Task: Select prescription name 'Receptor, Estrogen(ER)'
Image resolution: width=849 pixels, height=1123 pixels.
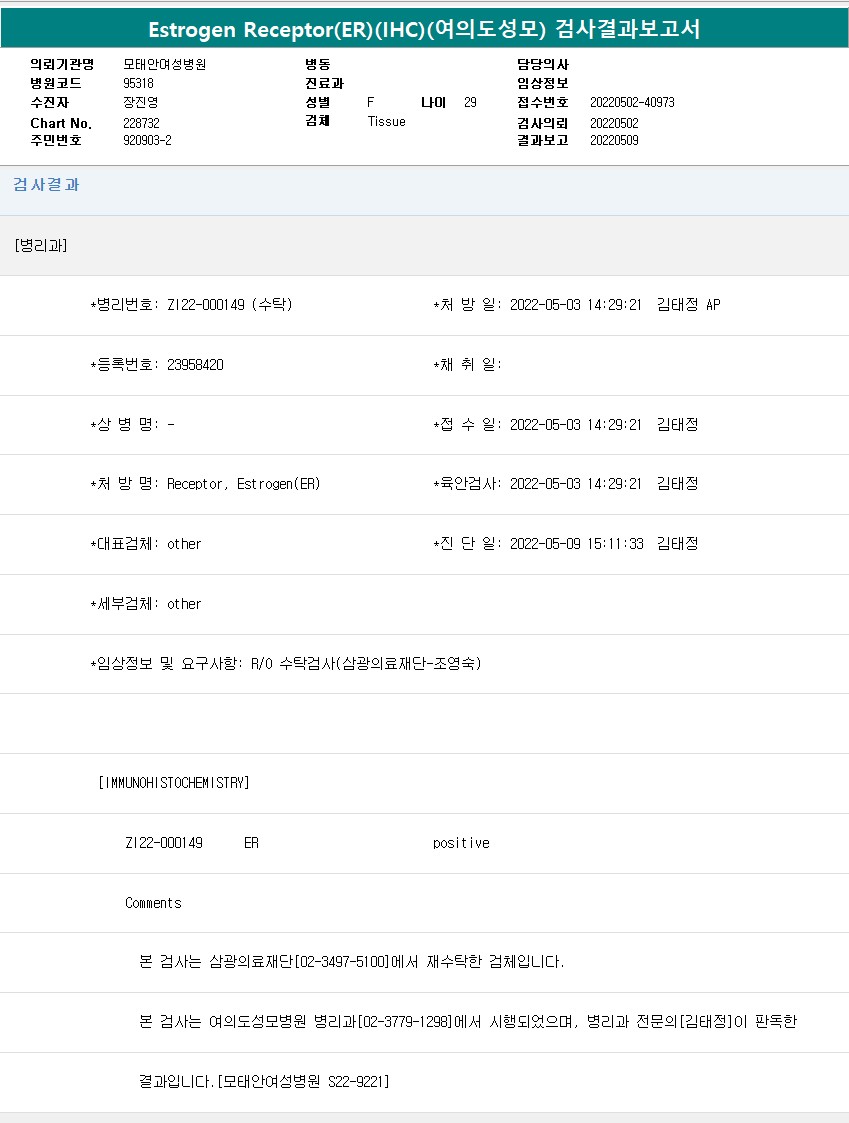Action: (244, 484)
